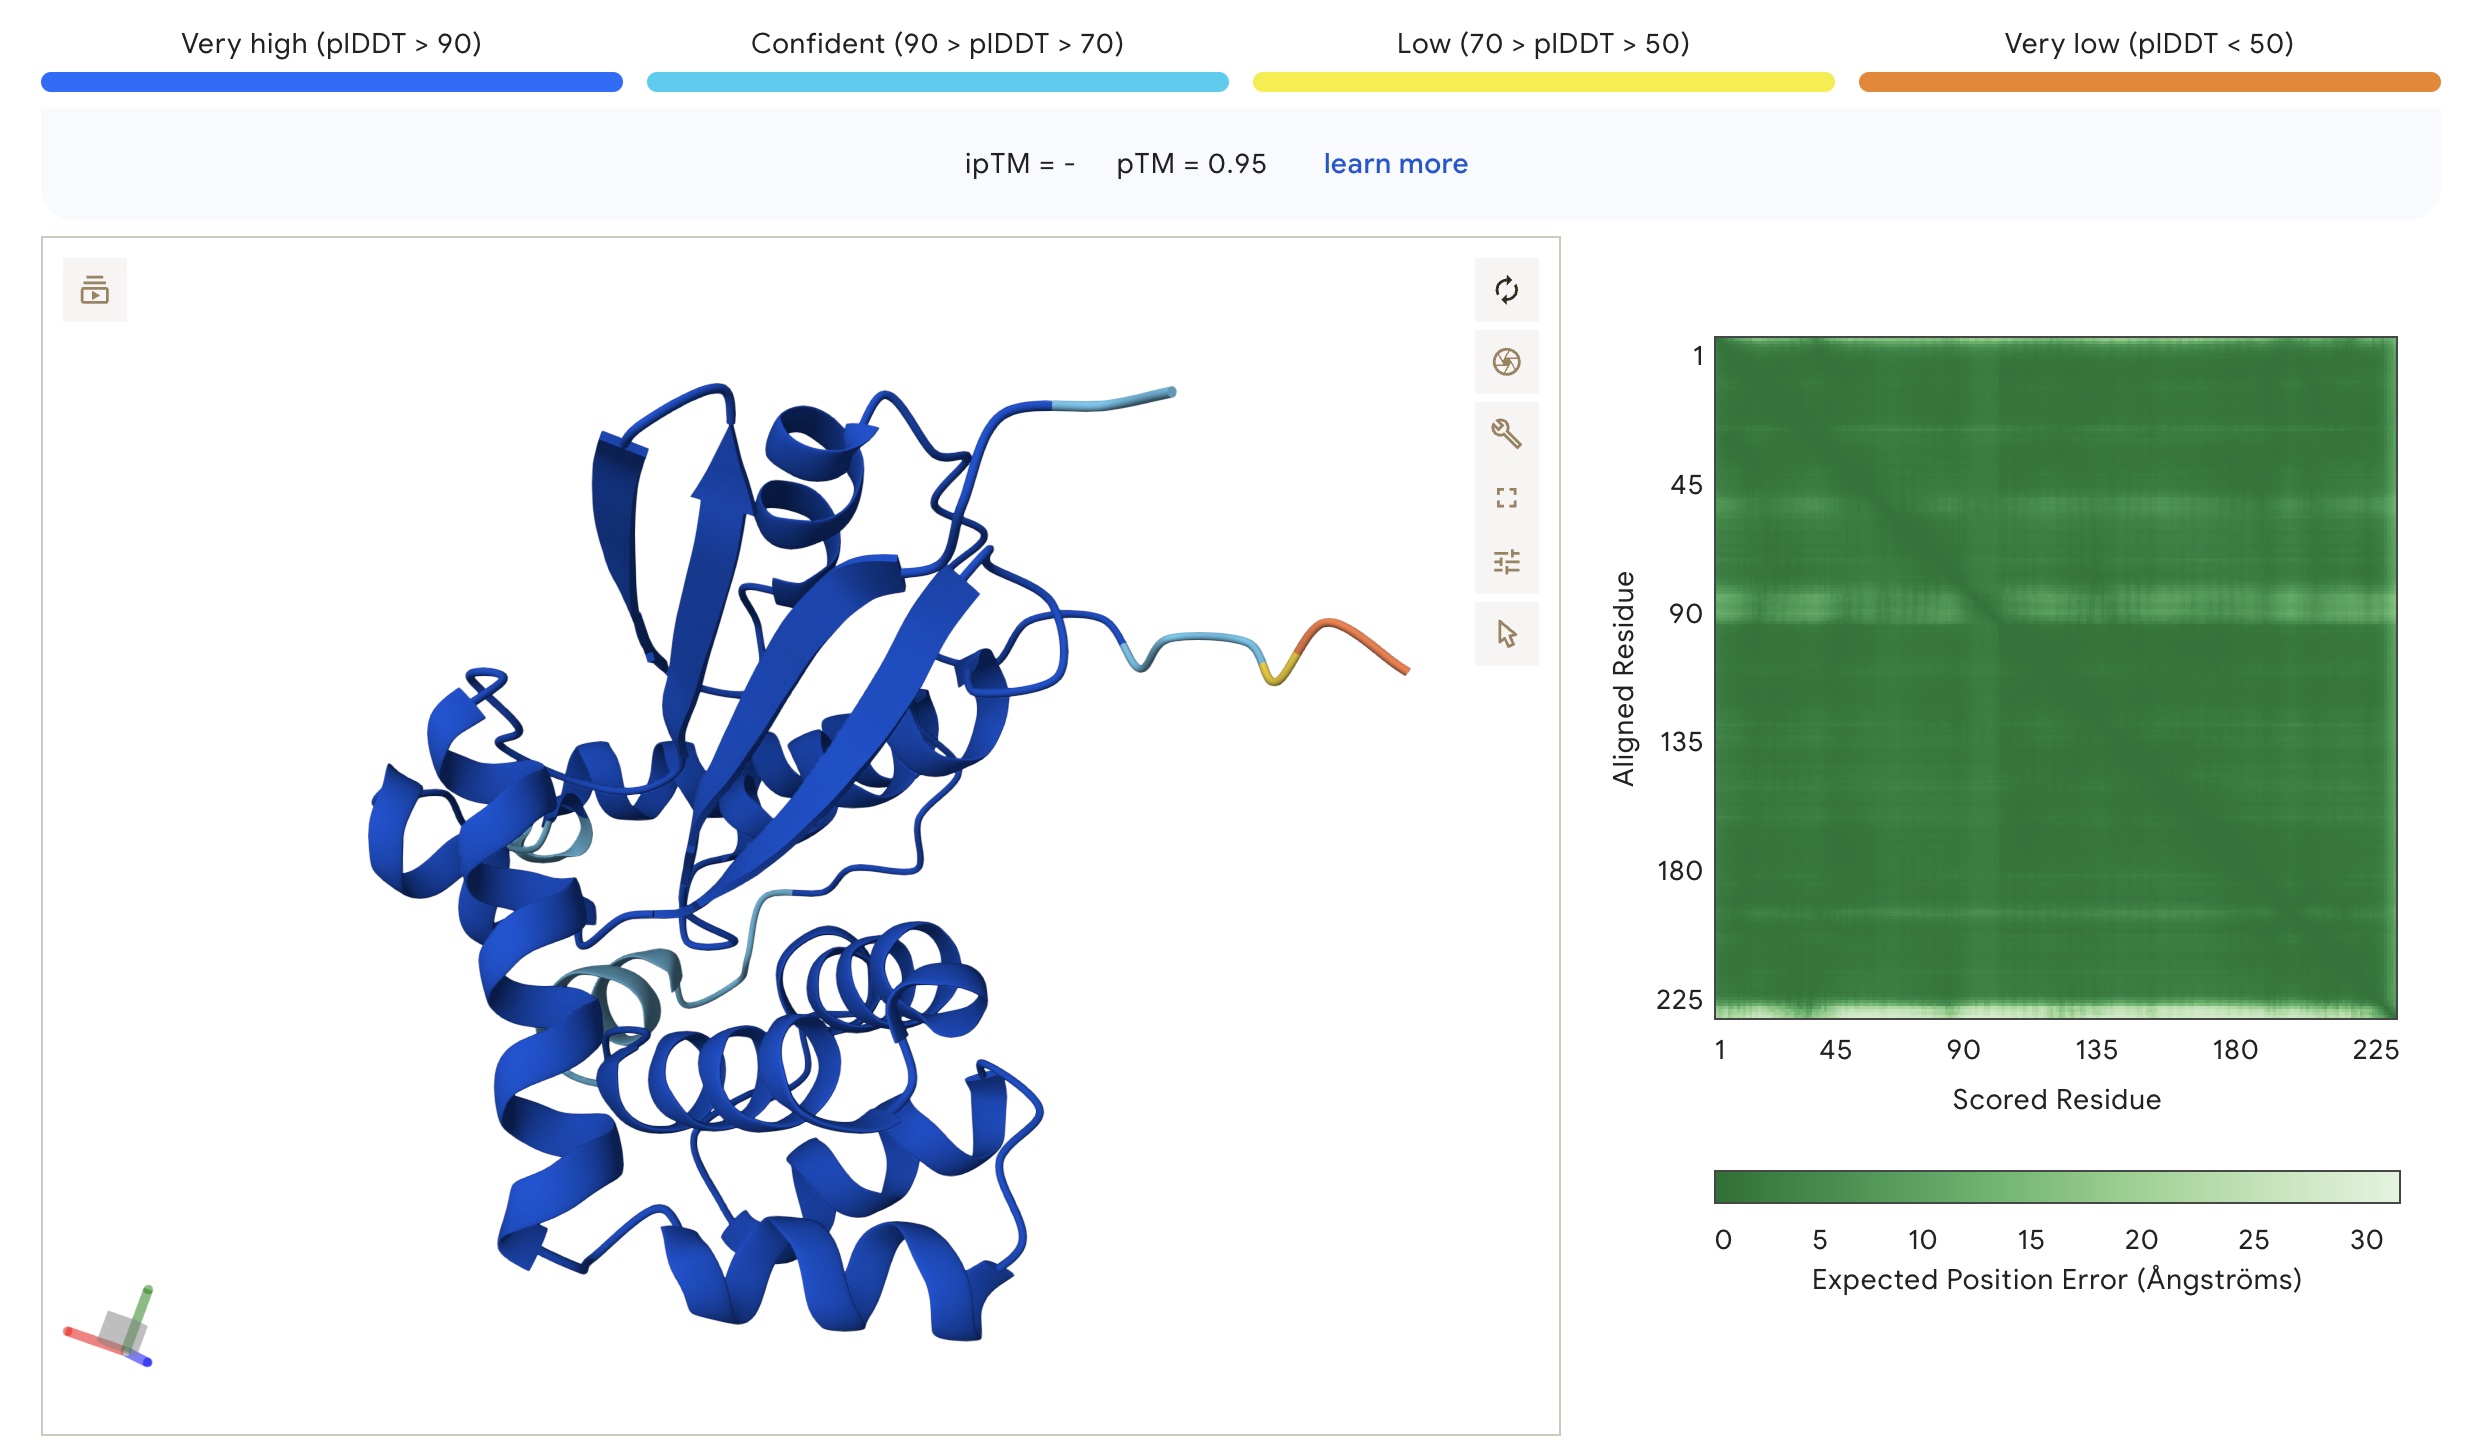Click the Confident pLDDT cyan bar

(937, 82)
